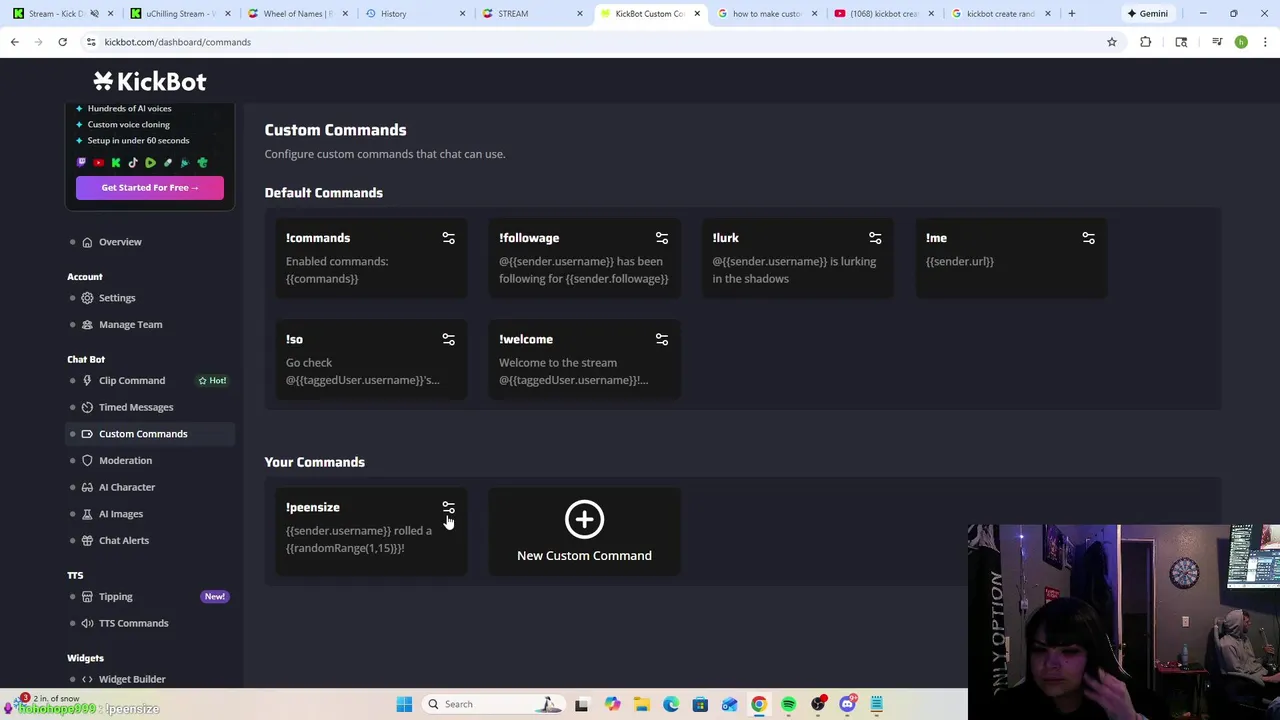Open File Explorer from the taskbar
The height and width of the screenshot is (720, 1280).
point(641,704)
